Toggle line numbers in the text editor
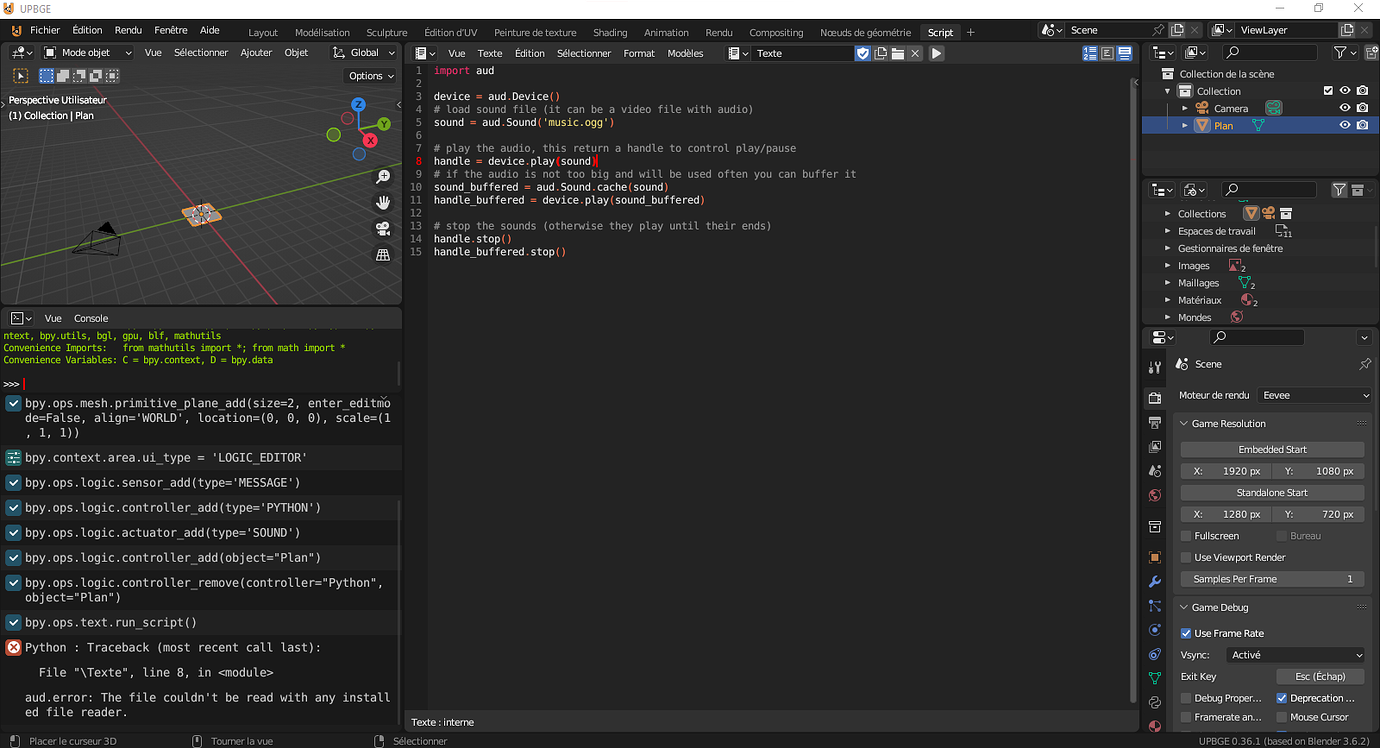This screenshot has width=1380, height=748. tap(1090, 53)
